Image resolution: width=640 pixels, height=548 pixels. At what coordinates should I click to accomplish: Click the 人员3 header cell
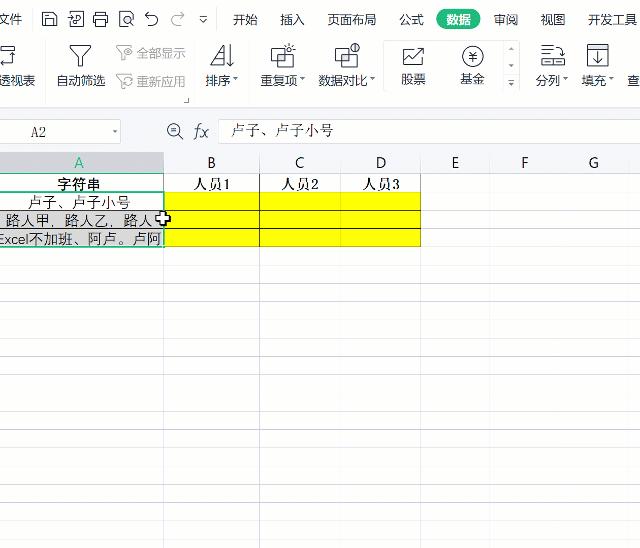[380, 183]
